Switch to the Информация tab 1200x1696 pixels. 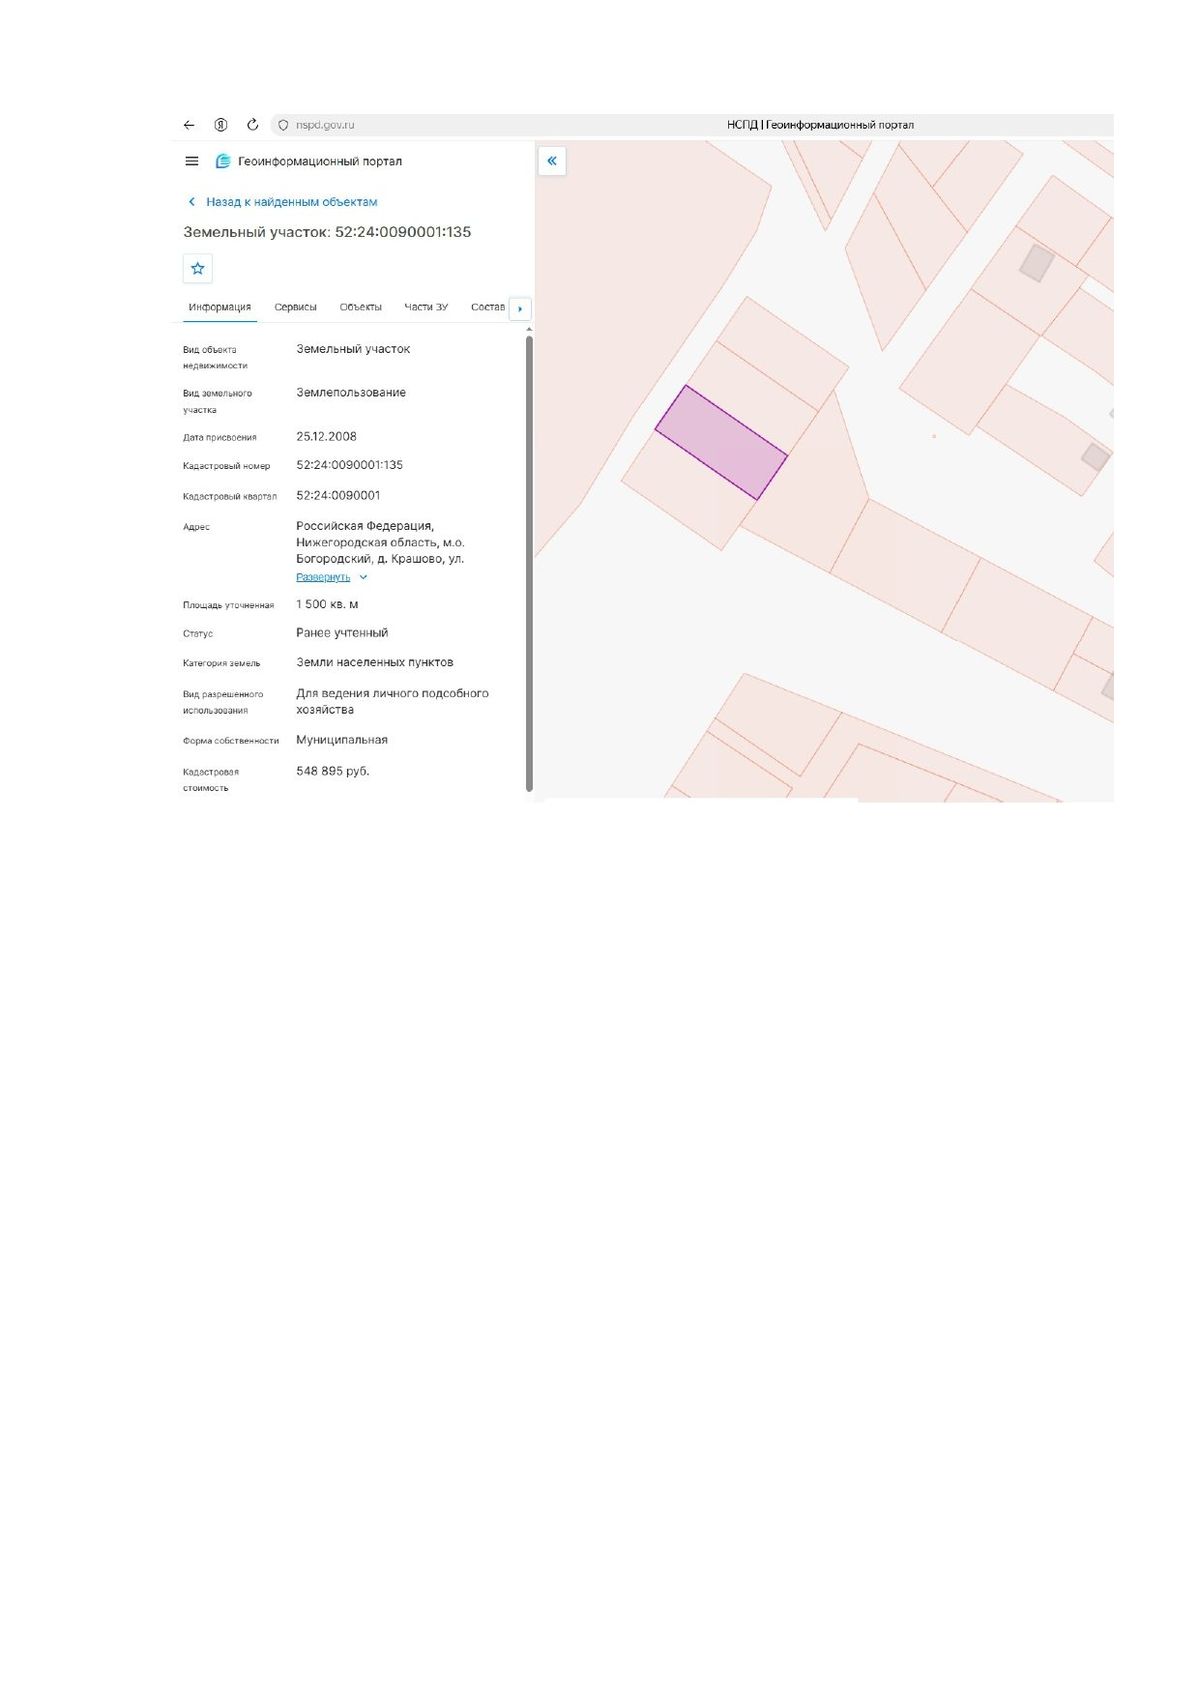coord(220,307)
